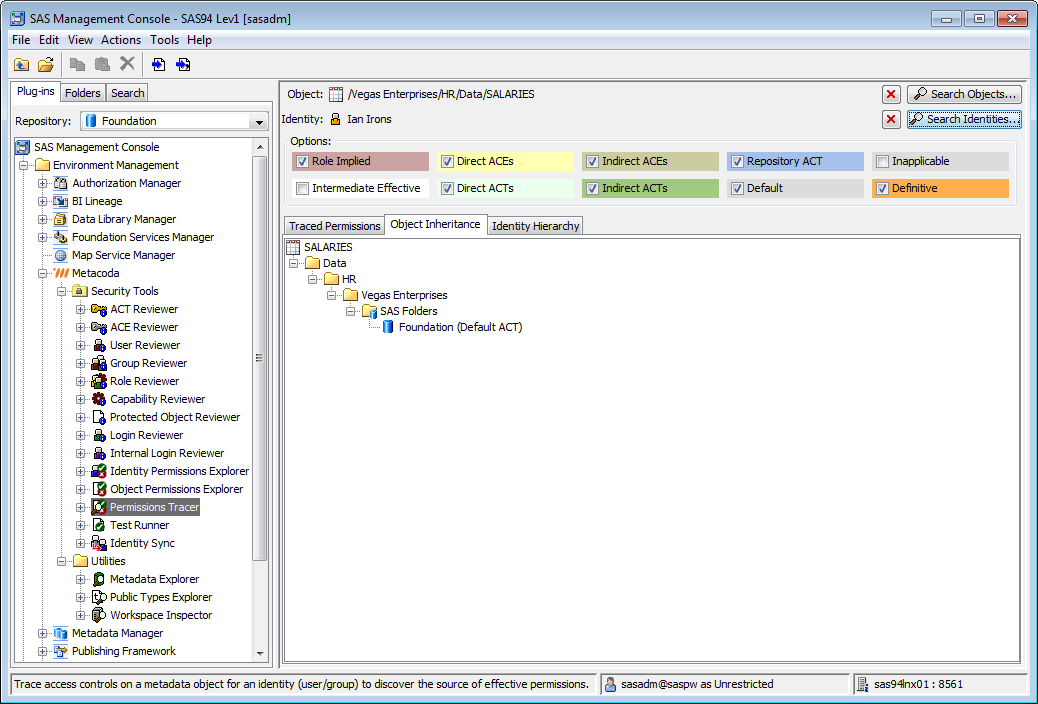Screen dimensions: 1038x704
Task: Toggle the Default option checkbox
Action: 737,188
